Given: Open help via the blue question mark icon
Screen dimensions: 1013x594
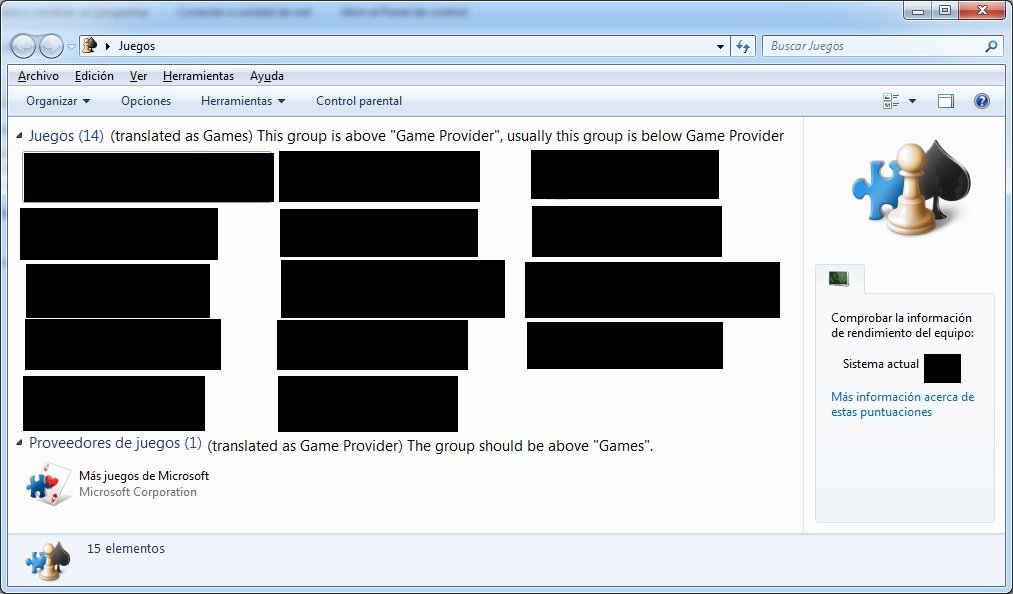Looking at the screenshot, I should [981, 101].
